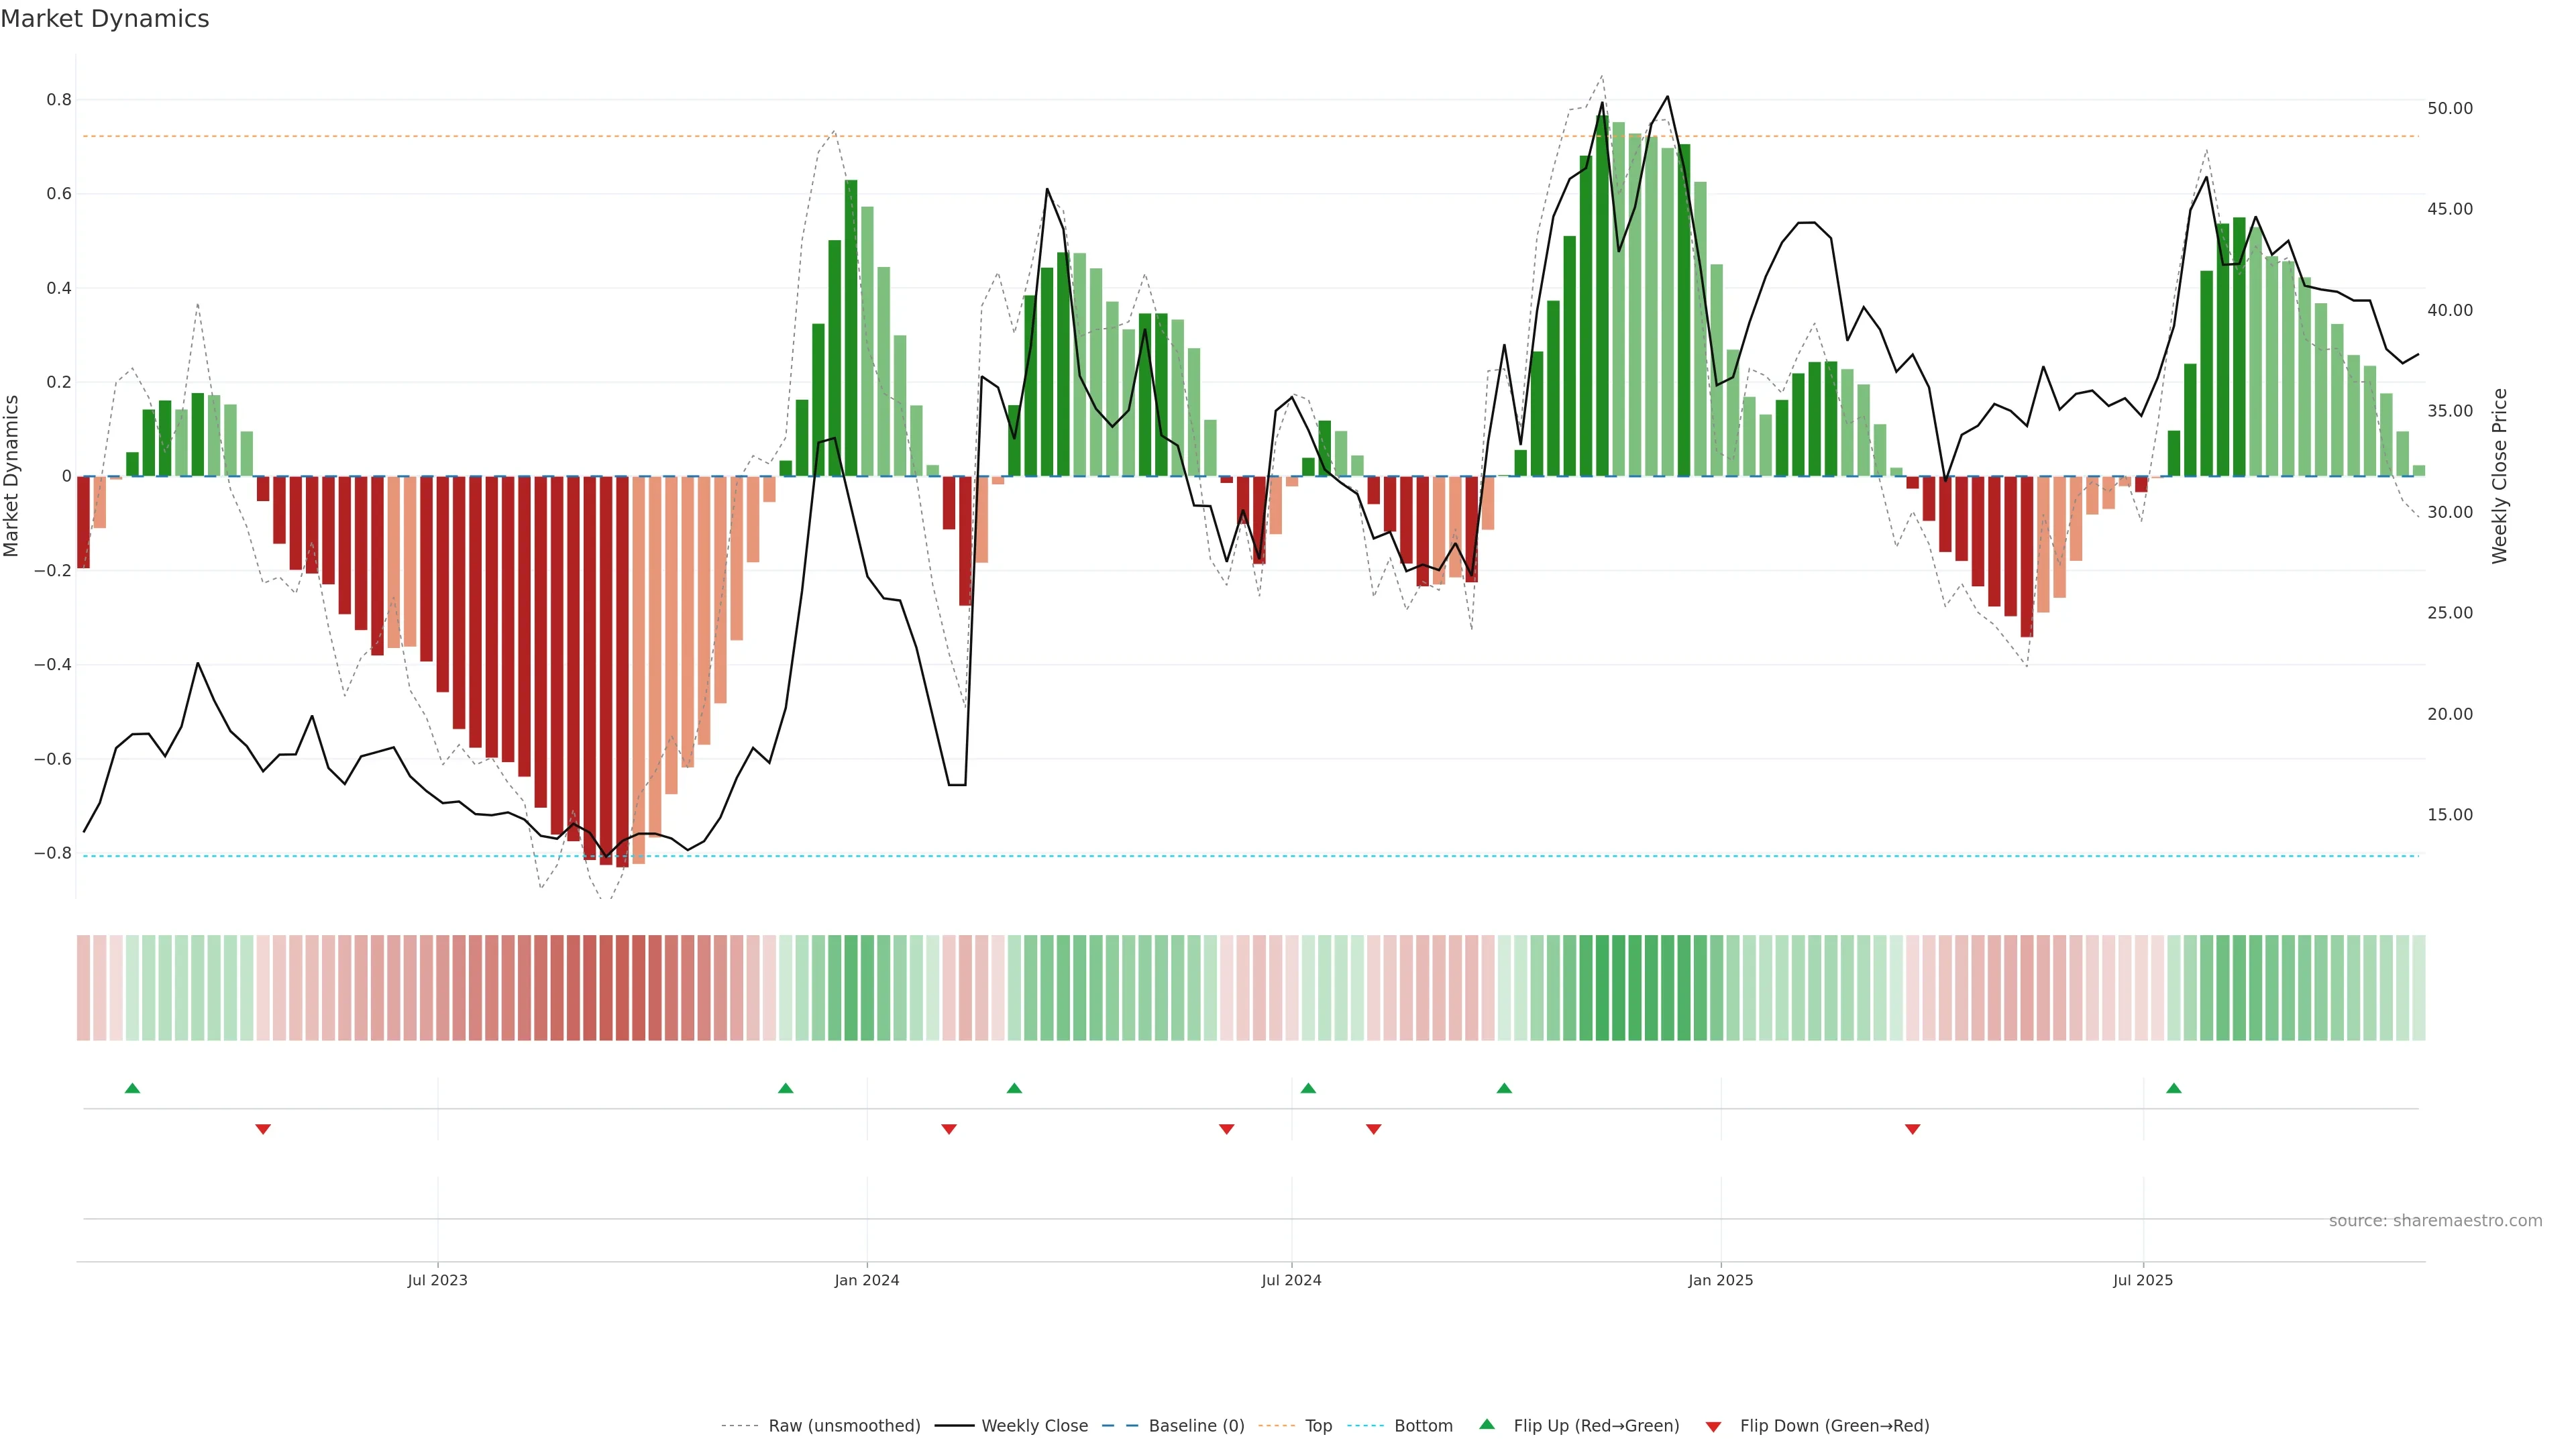Click the first red Flip Down marker
Image resolution: width=2576 pixels, height=1449 pixels.
pos(263,1129)
